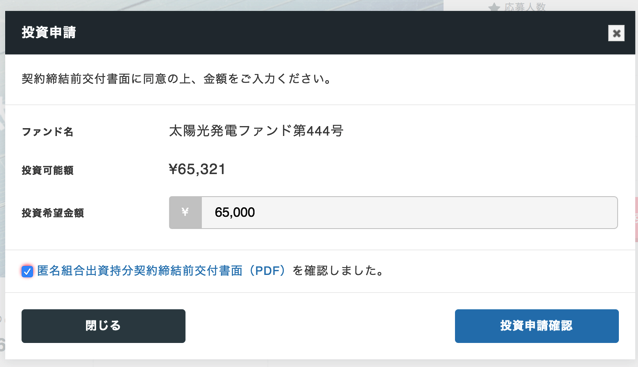Click the 投資希望金額 label
Image resolution: width=638 pixels, height=367 pixels.
52,213
